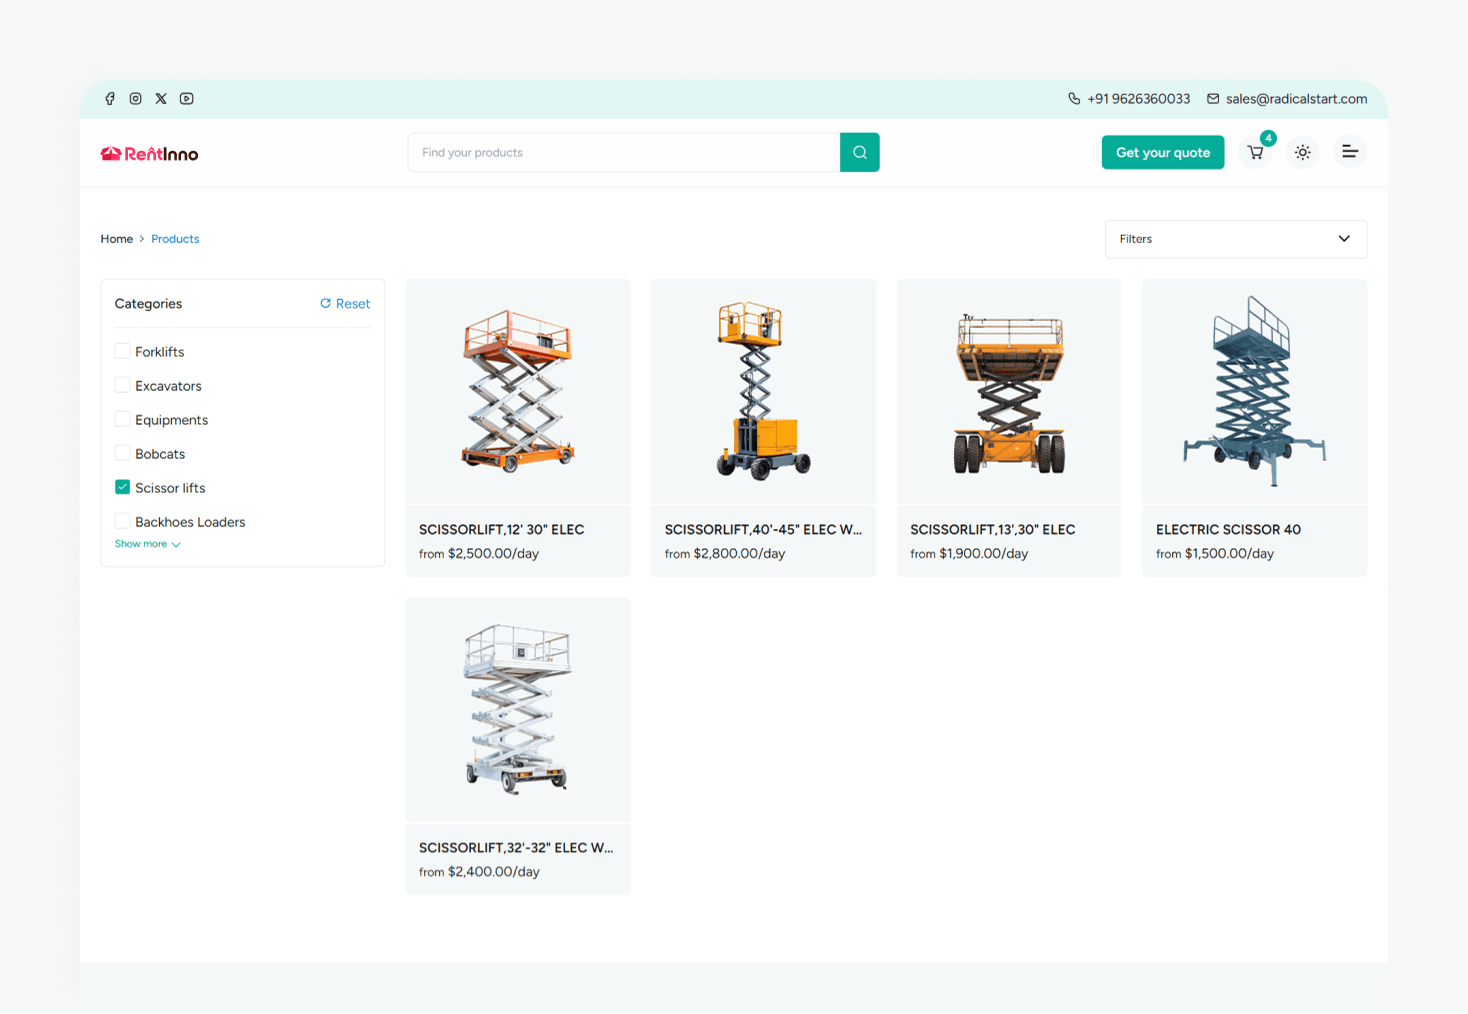This screenshot has width=1468, height=1014.
Task: Visit the Instagram profile icon
Action: pos(135,98)
